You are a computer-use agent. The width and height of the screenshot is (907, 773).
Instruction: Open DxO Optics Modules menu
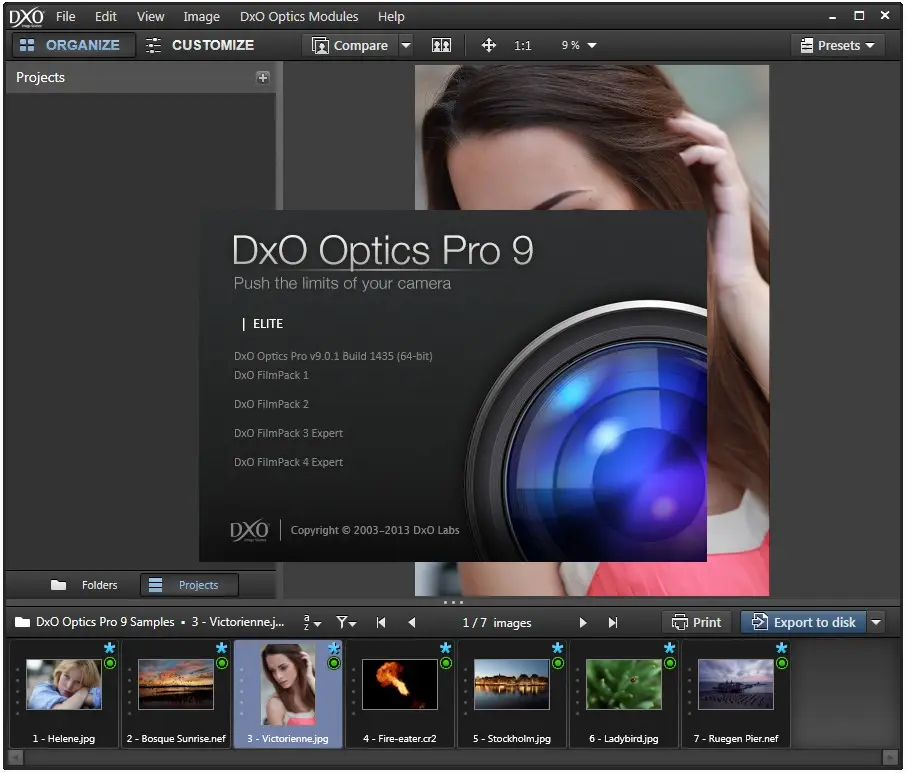[x=299, y=17]
